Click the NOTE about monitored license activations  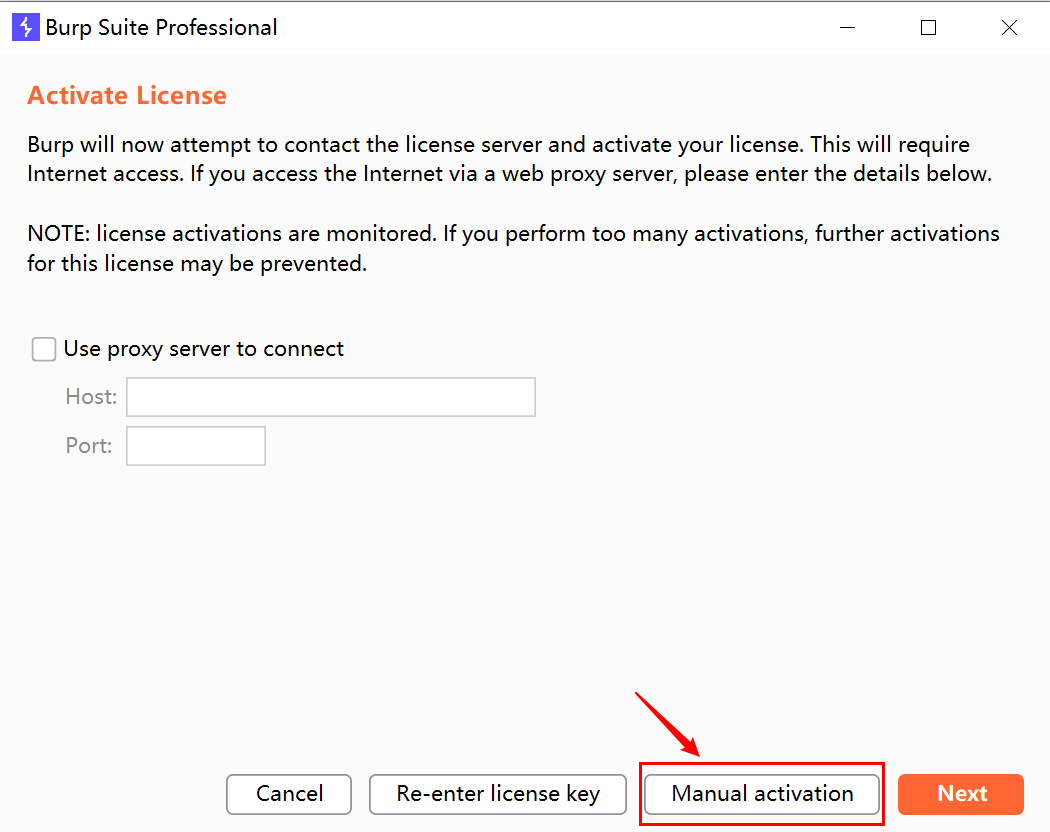(513, 249)
